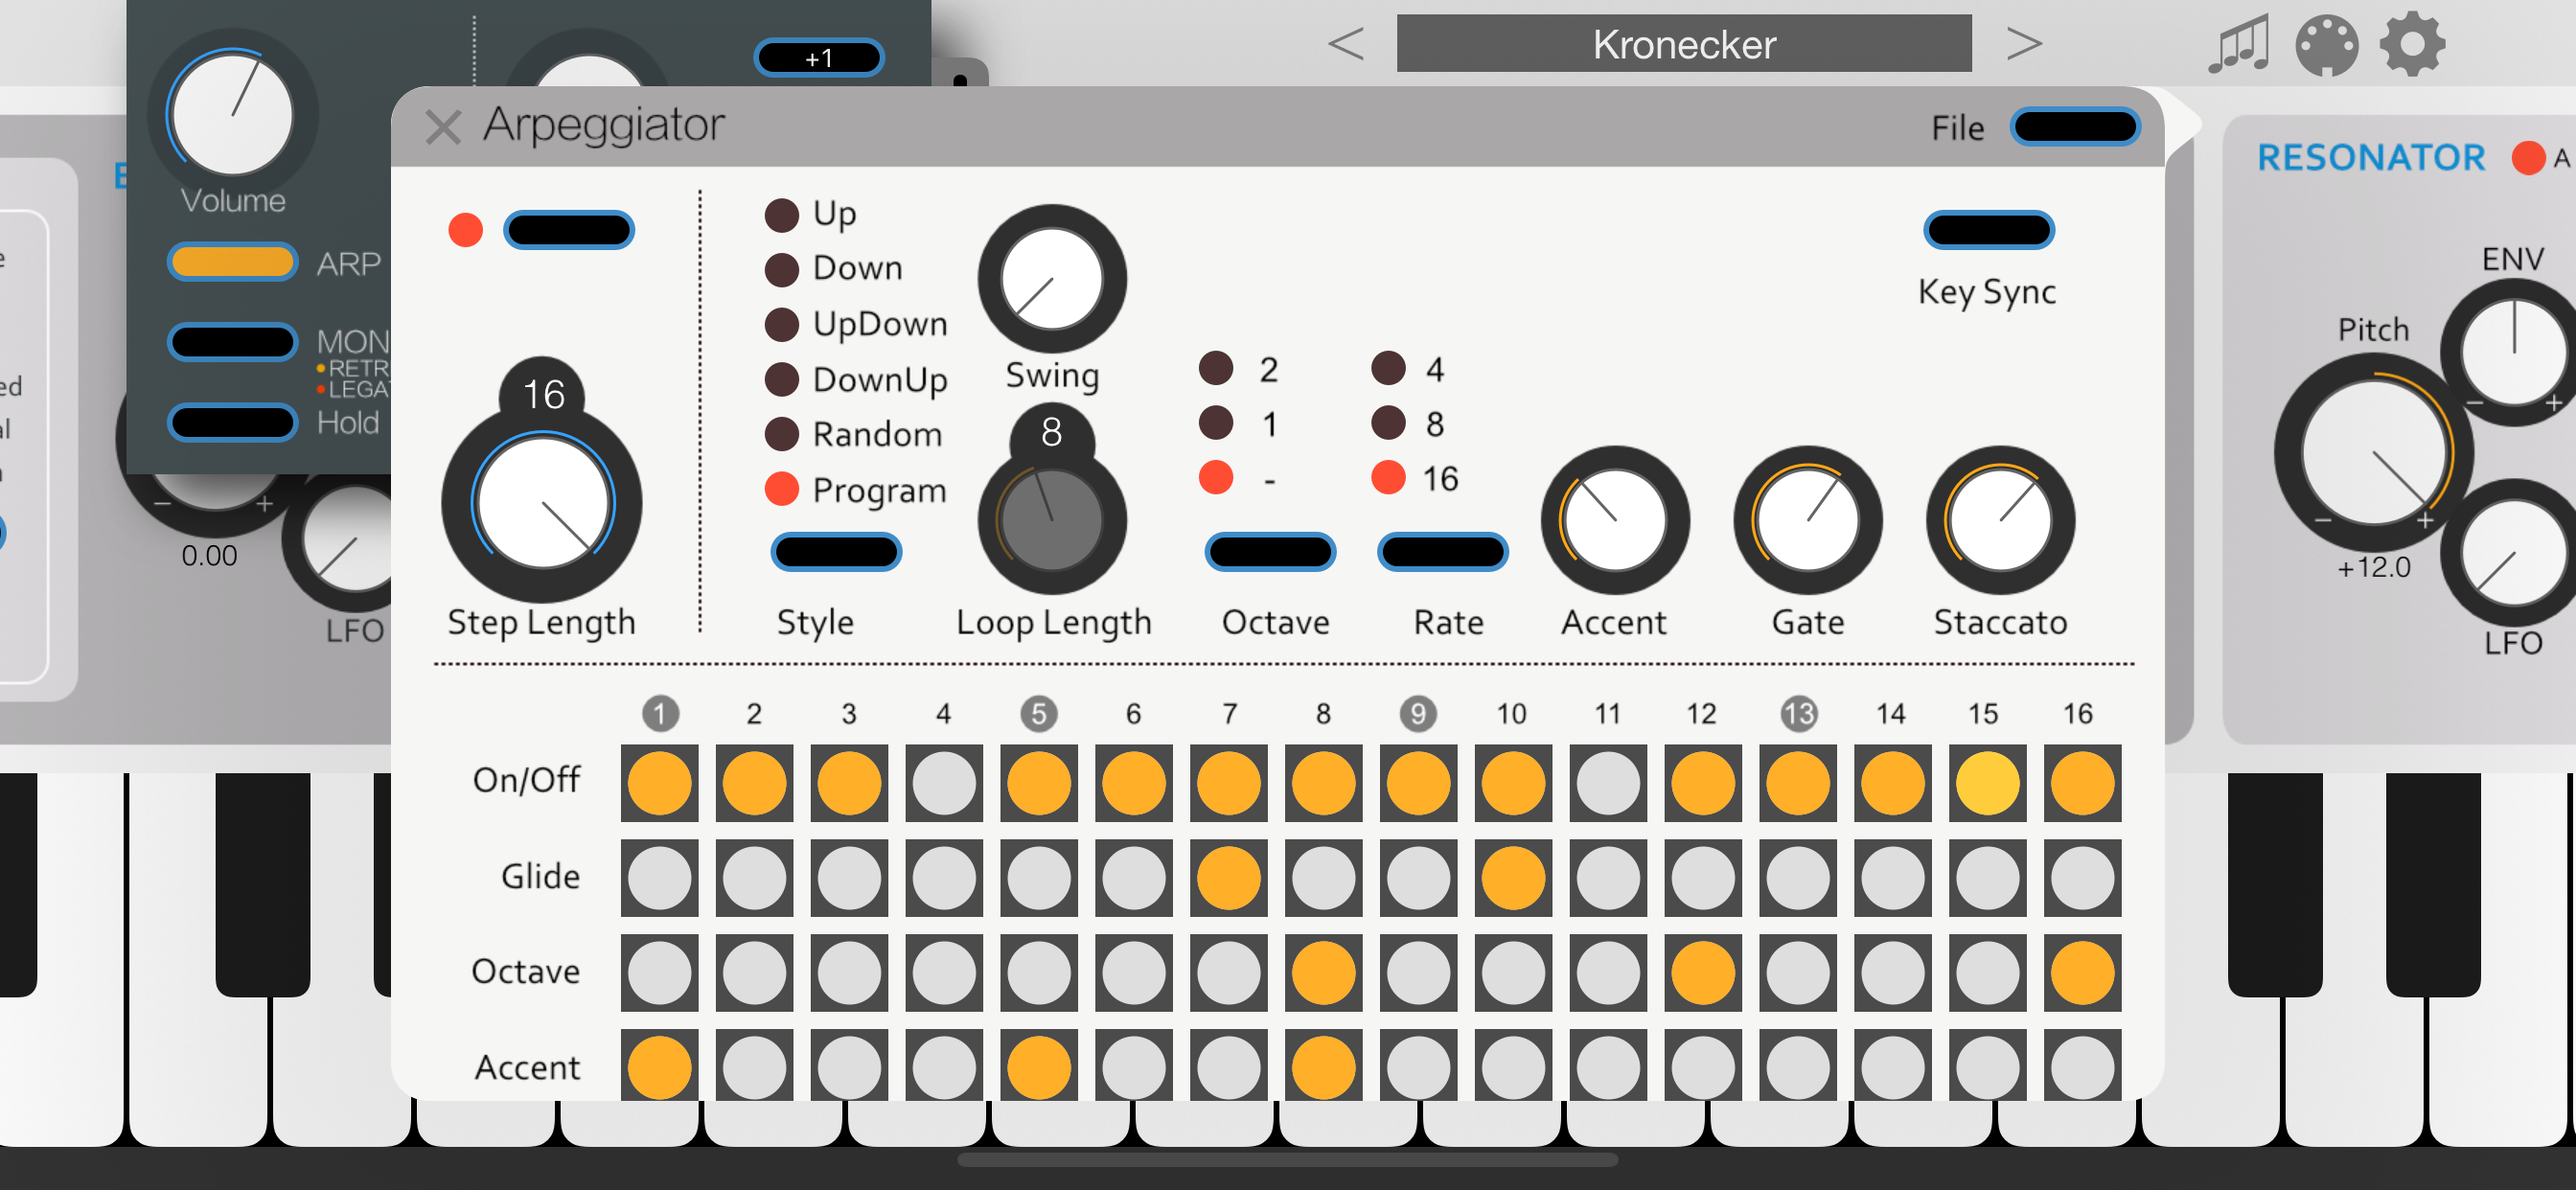Open the Kronecker preset name selector

[x=1683, y=44]
